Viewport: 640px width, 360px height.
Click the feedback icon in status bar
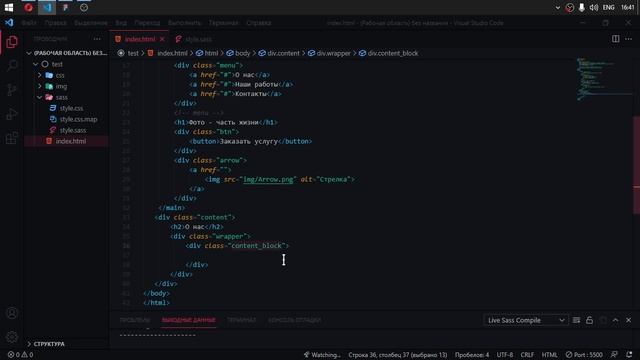tap(614, 355)
